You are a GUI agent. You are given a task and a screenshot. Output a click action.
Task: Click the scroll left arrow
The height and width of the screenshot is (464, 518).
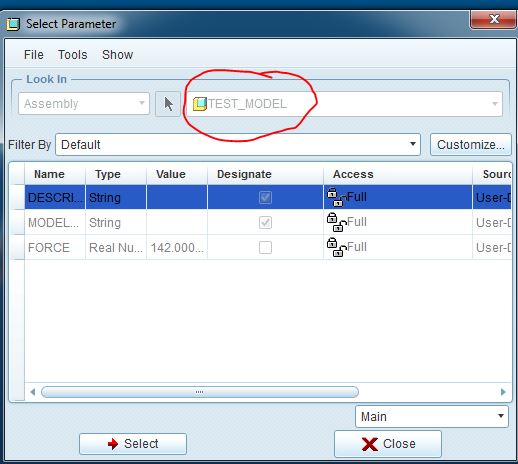33,392
